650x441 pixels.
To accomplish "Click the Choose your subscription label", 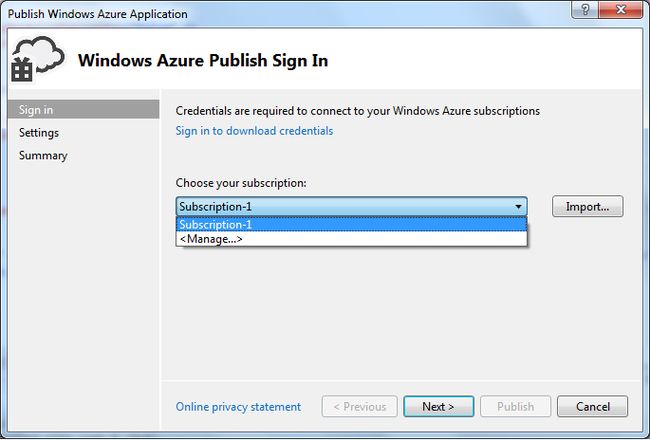I will coord(241,183).
